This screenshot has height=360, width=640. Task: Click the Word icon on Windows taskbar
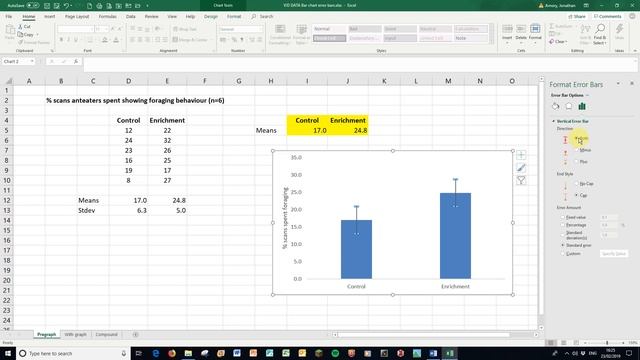pyautogui.click(x=433, y=353)
